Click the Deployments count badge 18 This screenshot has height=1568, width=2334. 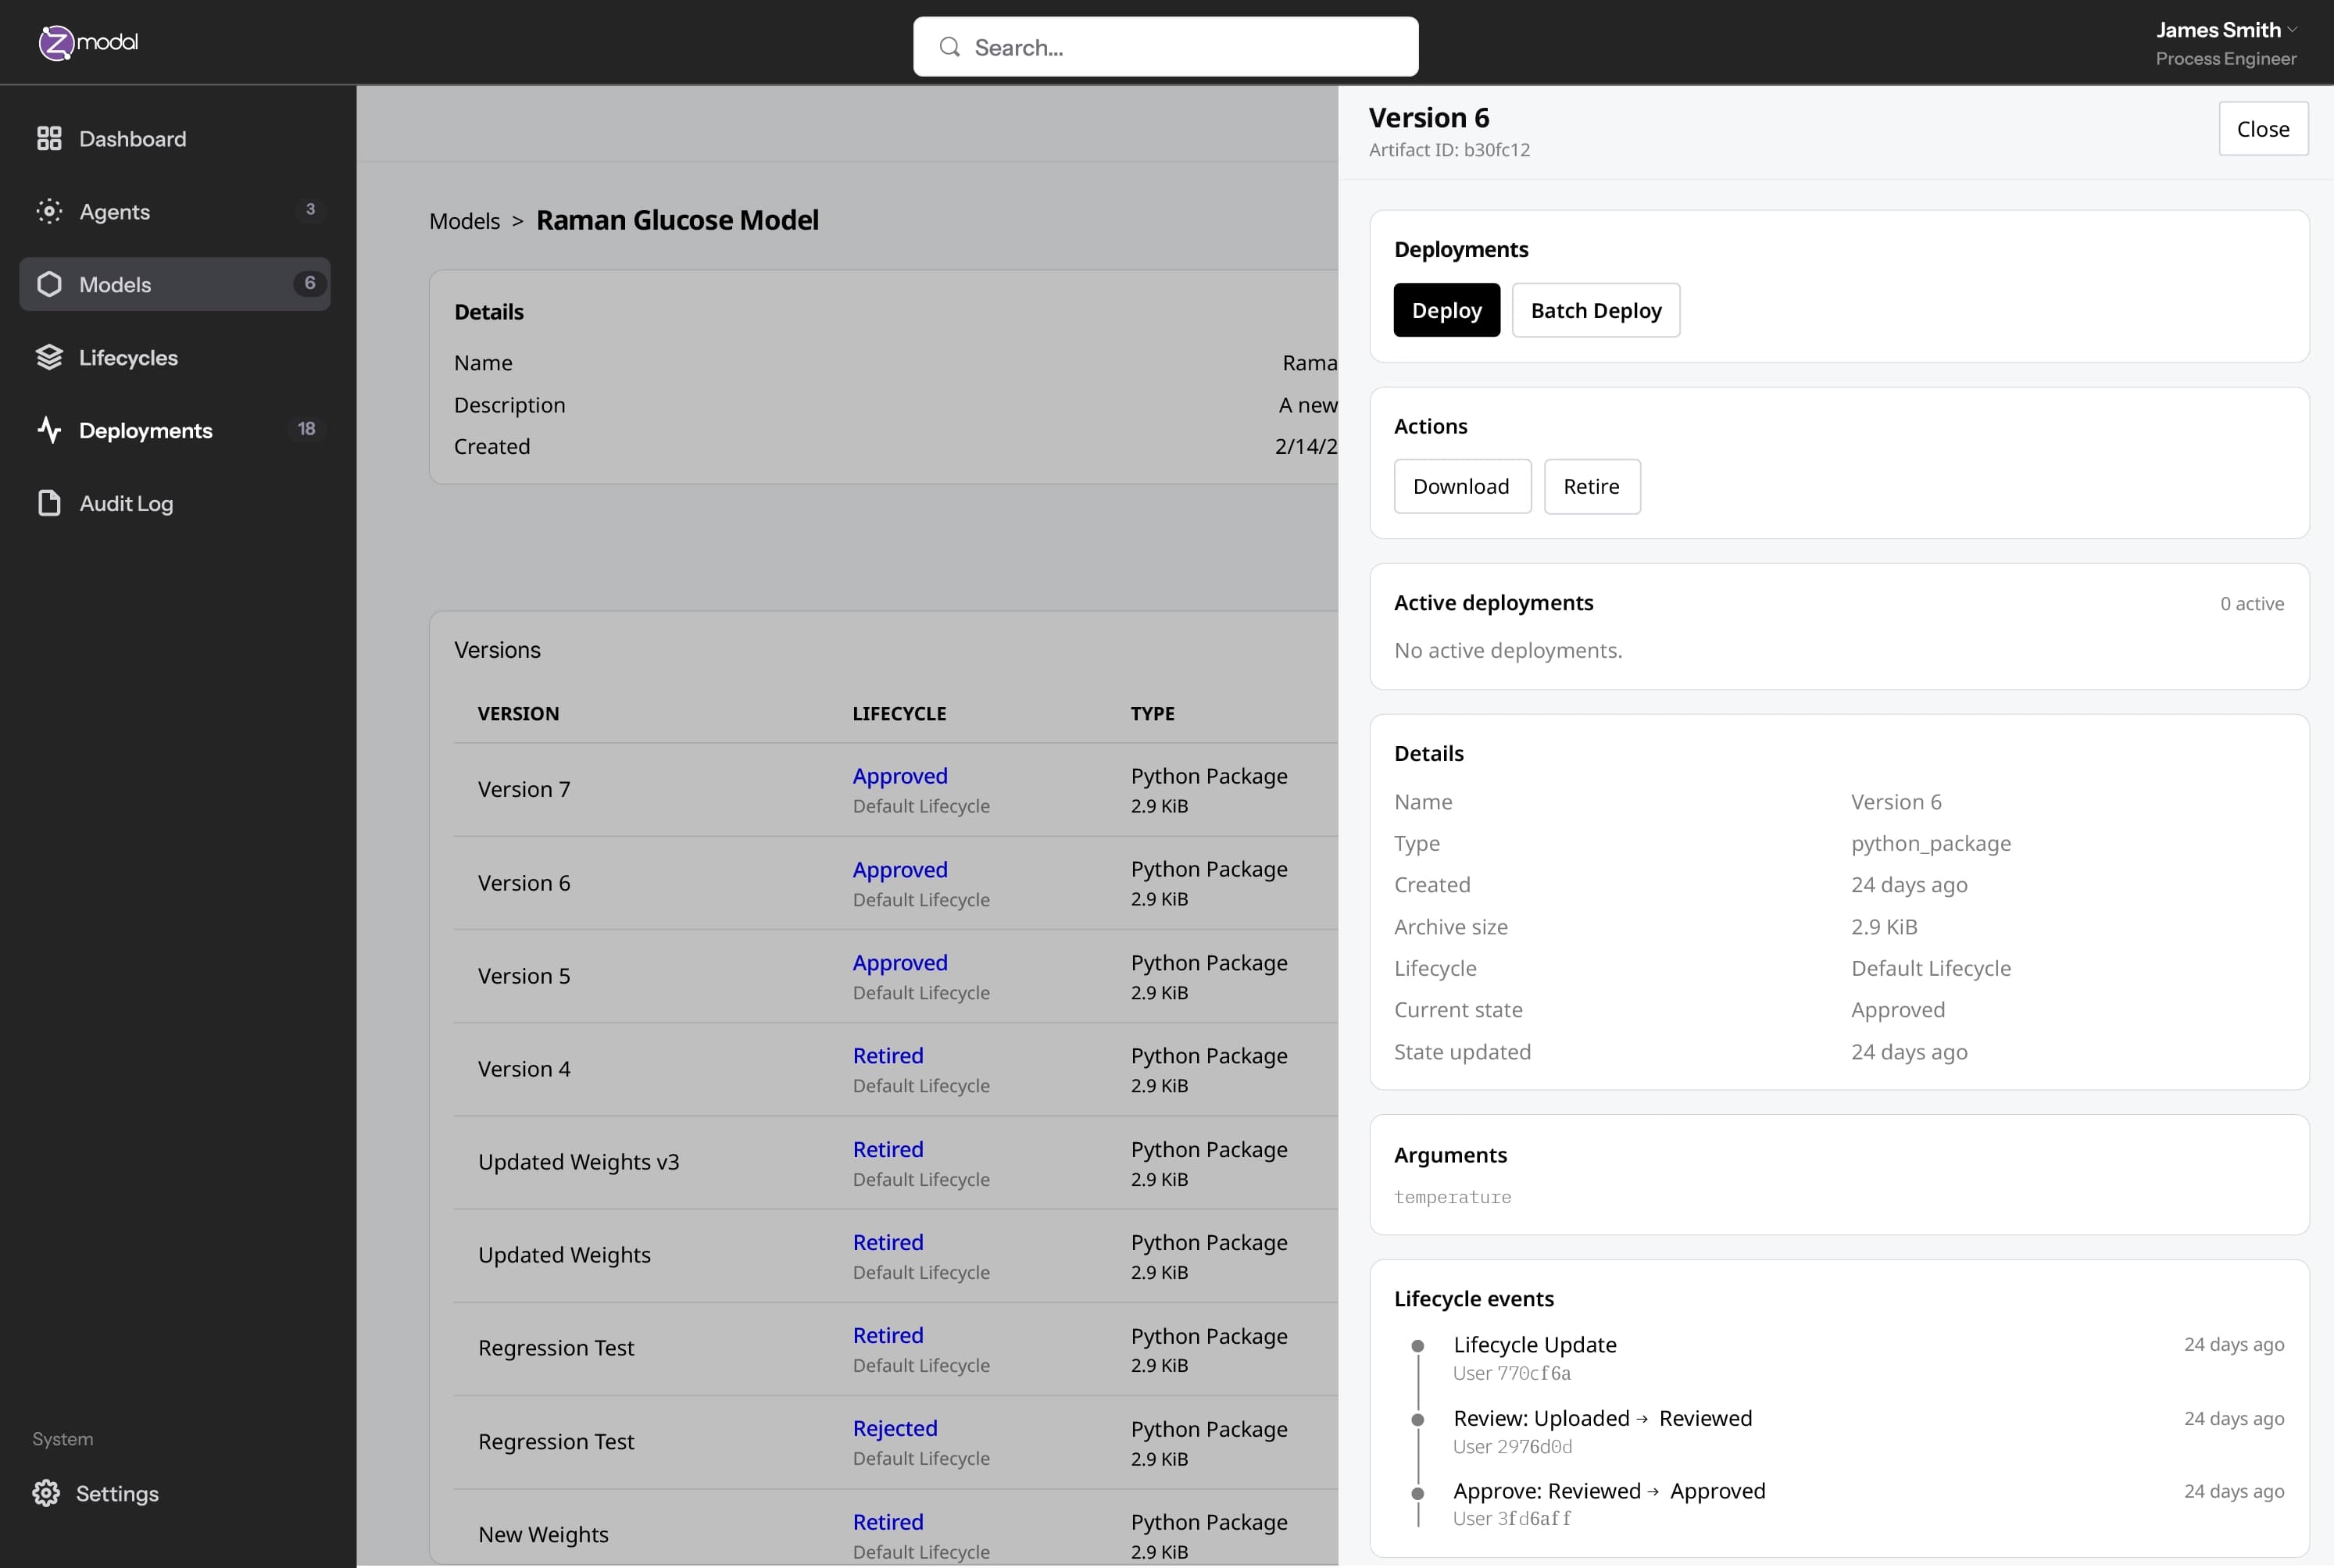[306, 429]
